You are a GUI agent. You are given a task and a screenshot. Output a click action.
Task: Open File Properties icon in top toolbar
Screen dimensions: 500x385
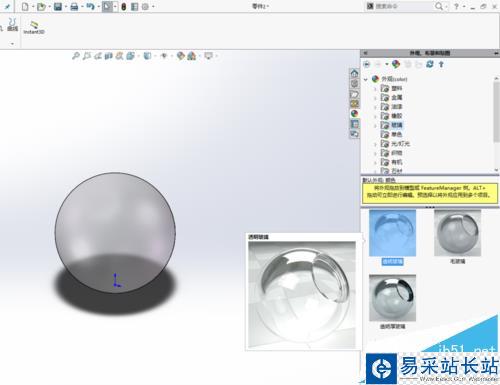pyautogui.click(x=134, y=6)
